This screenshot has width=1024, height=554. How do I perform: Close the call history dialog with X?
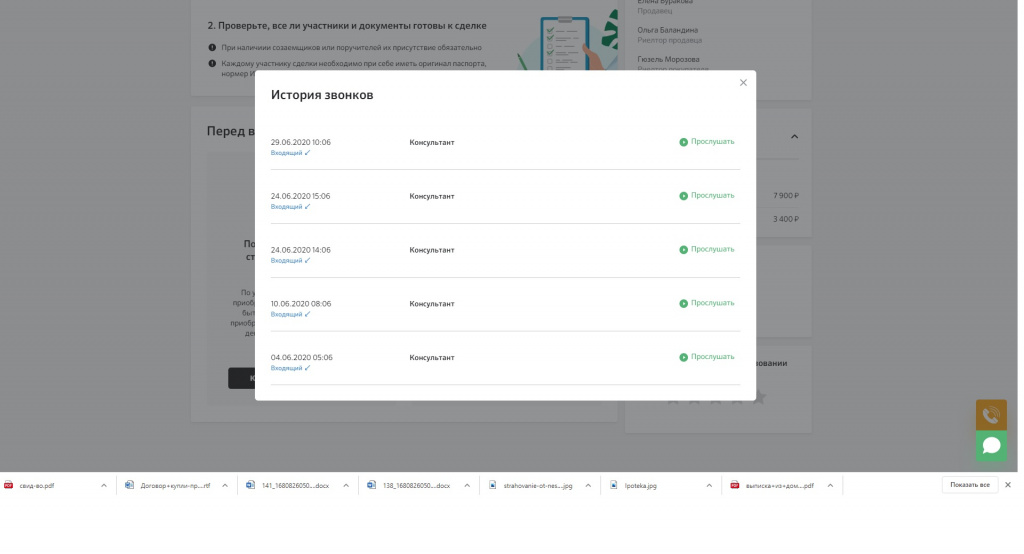click(743, 82)
